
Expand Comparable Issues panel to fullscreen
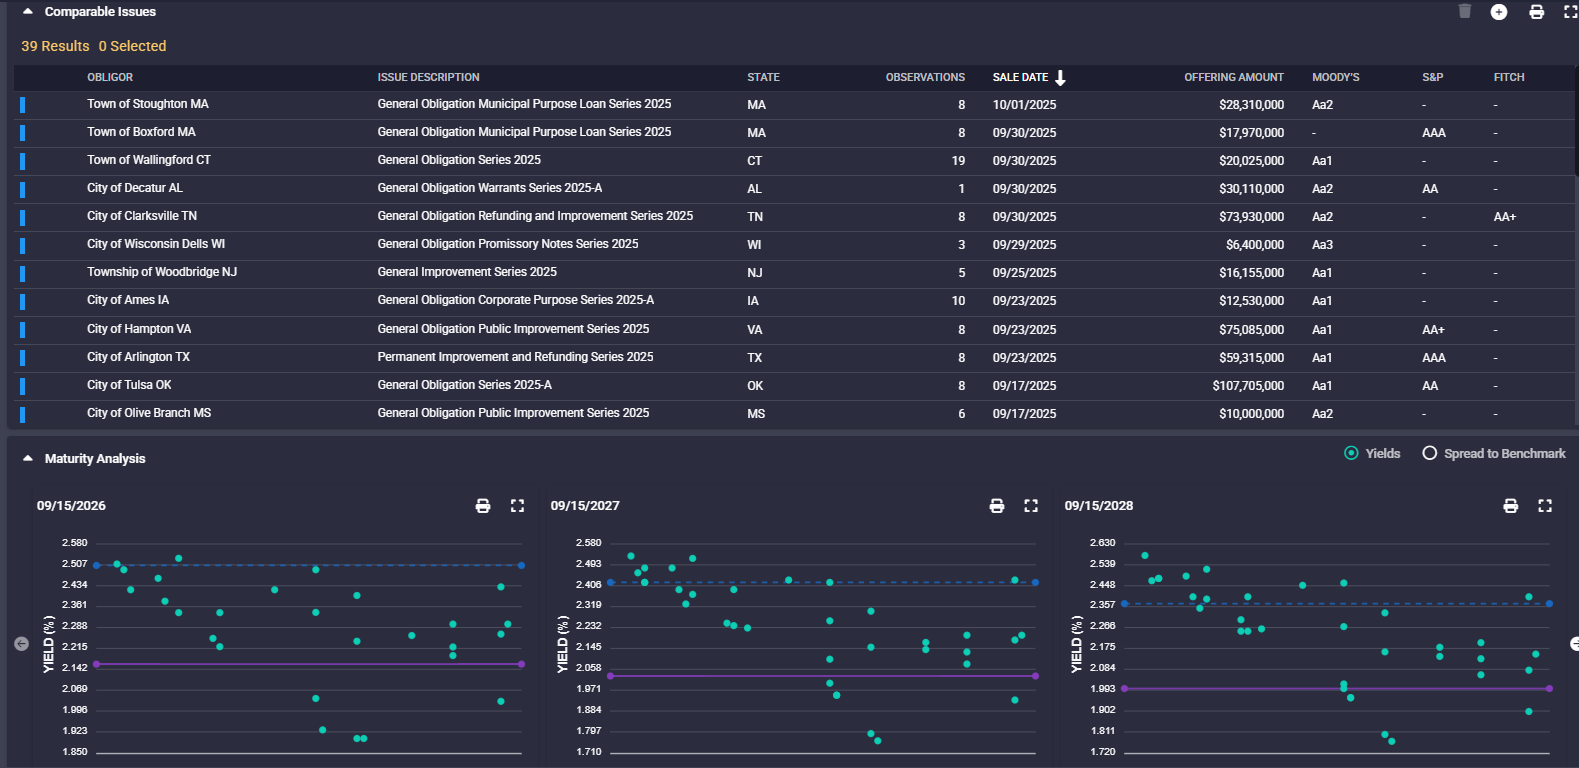pyautogui.click(x=1570, y=12)
